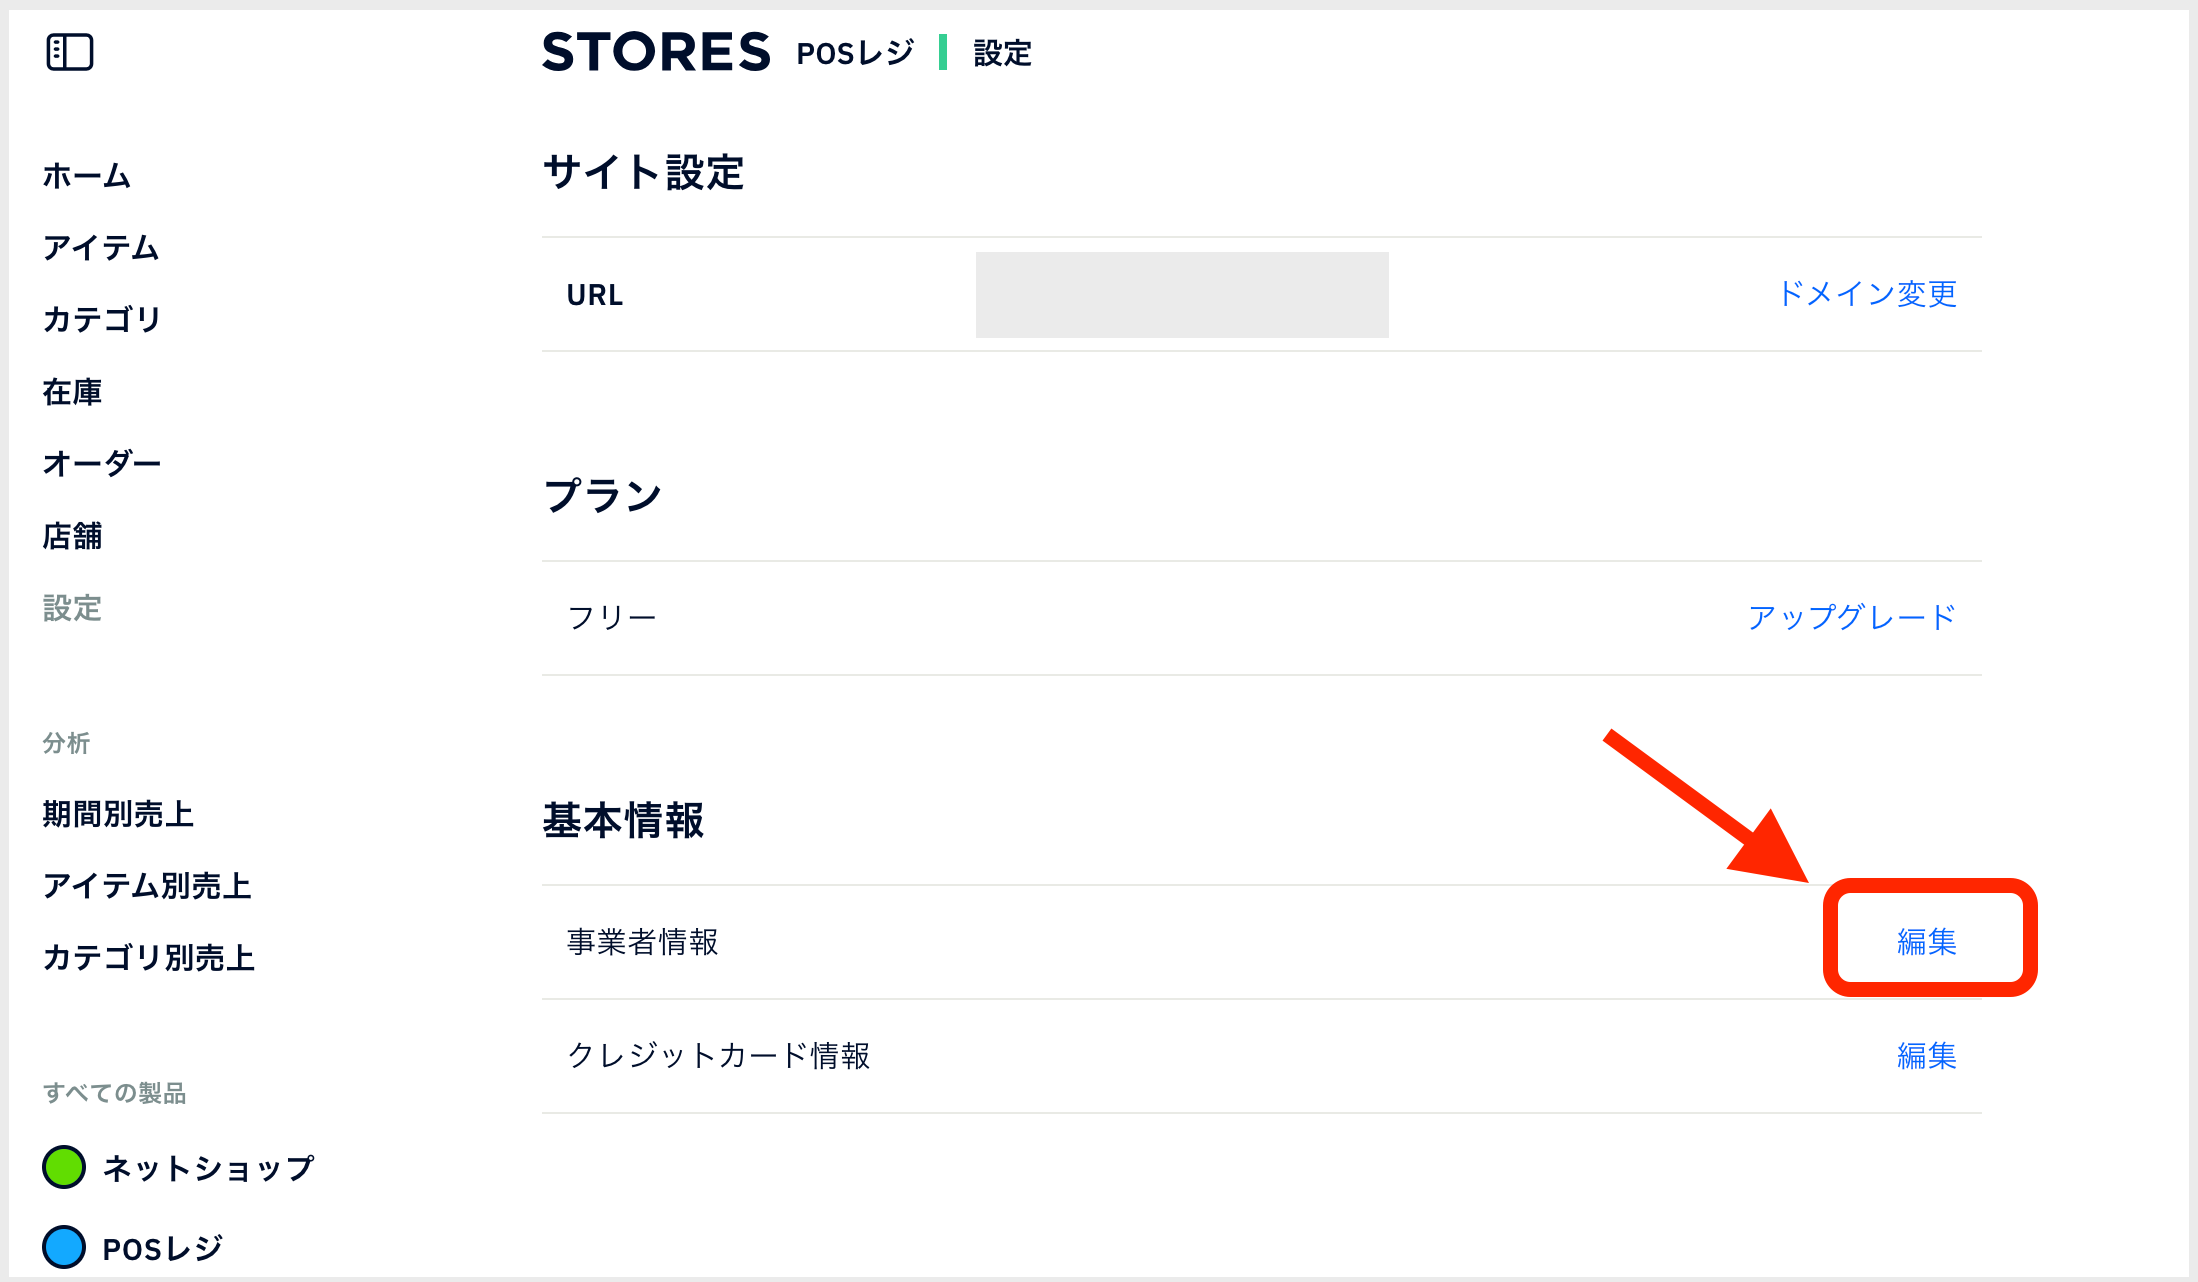This screenshot has width=2198, height=1282.
Task: Navigate to オーダー in sidebar
Action: (102, 464)
